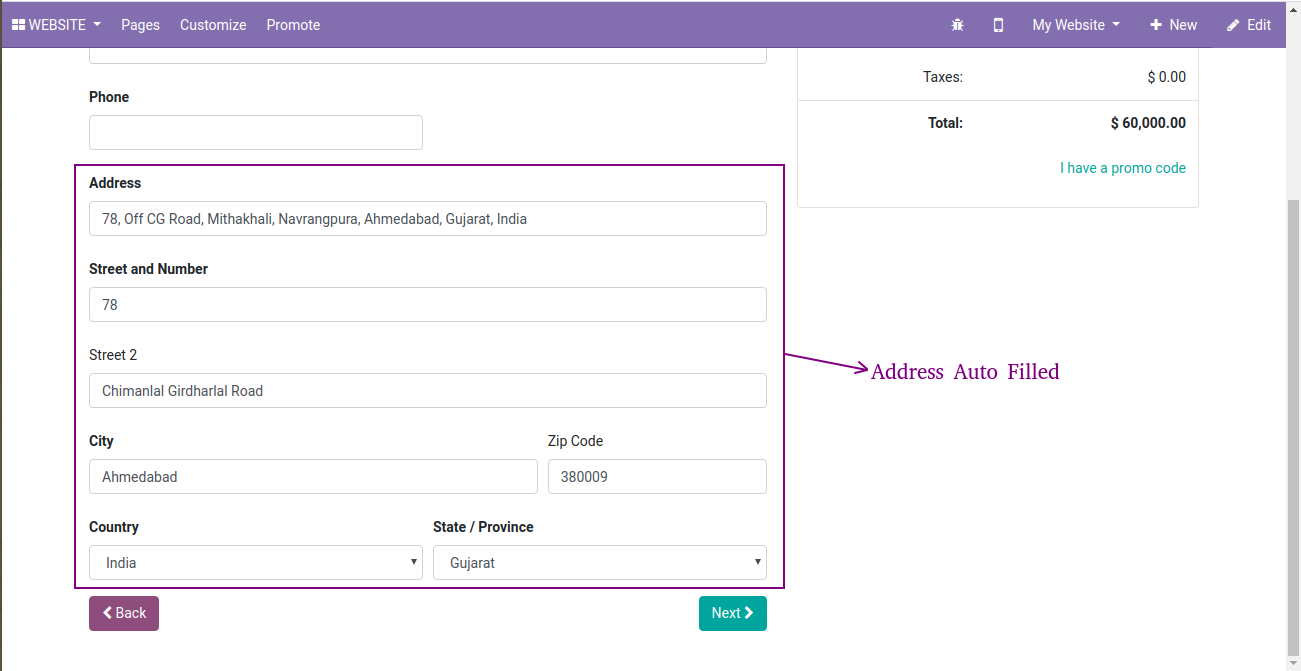Click the Taxes amount $ 0.00

click(x=1167, y=77)
